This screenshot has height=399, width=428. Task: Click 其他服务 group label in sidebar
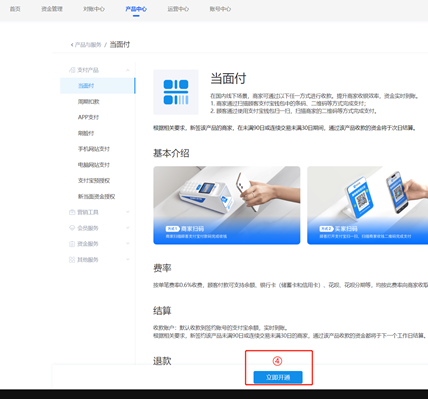pyautogui.click(x=88, y=260)
